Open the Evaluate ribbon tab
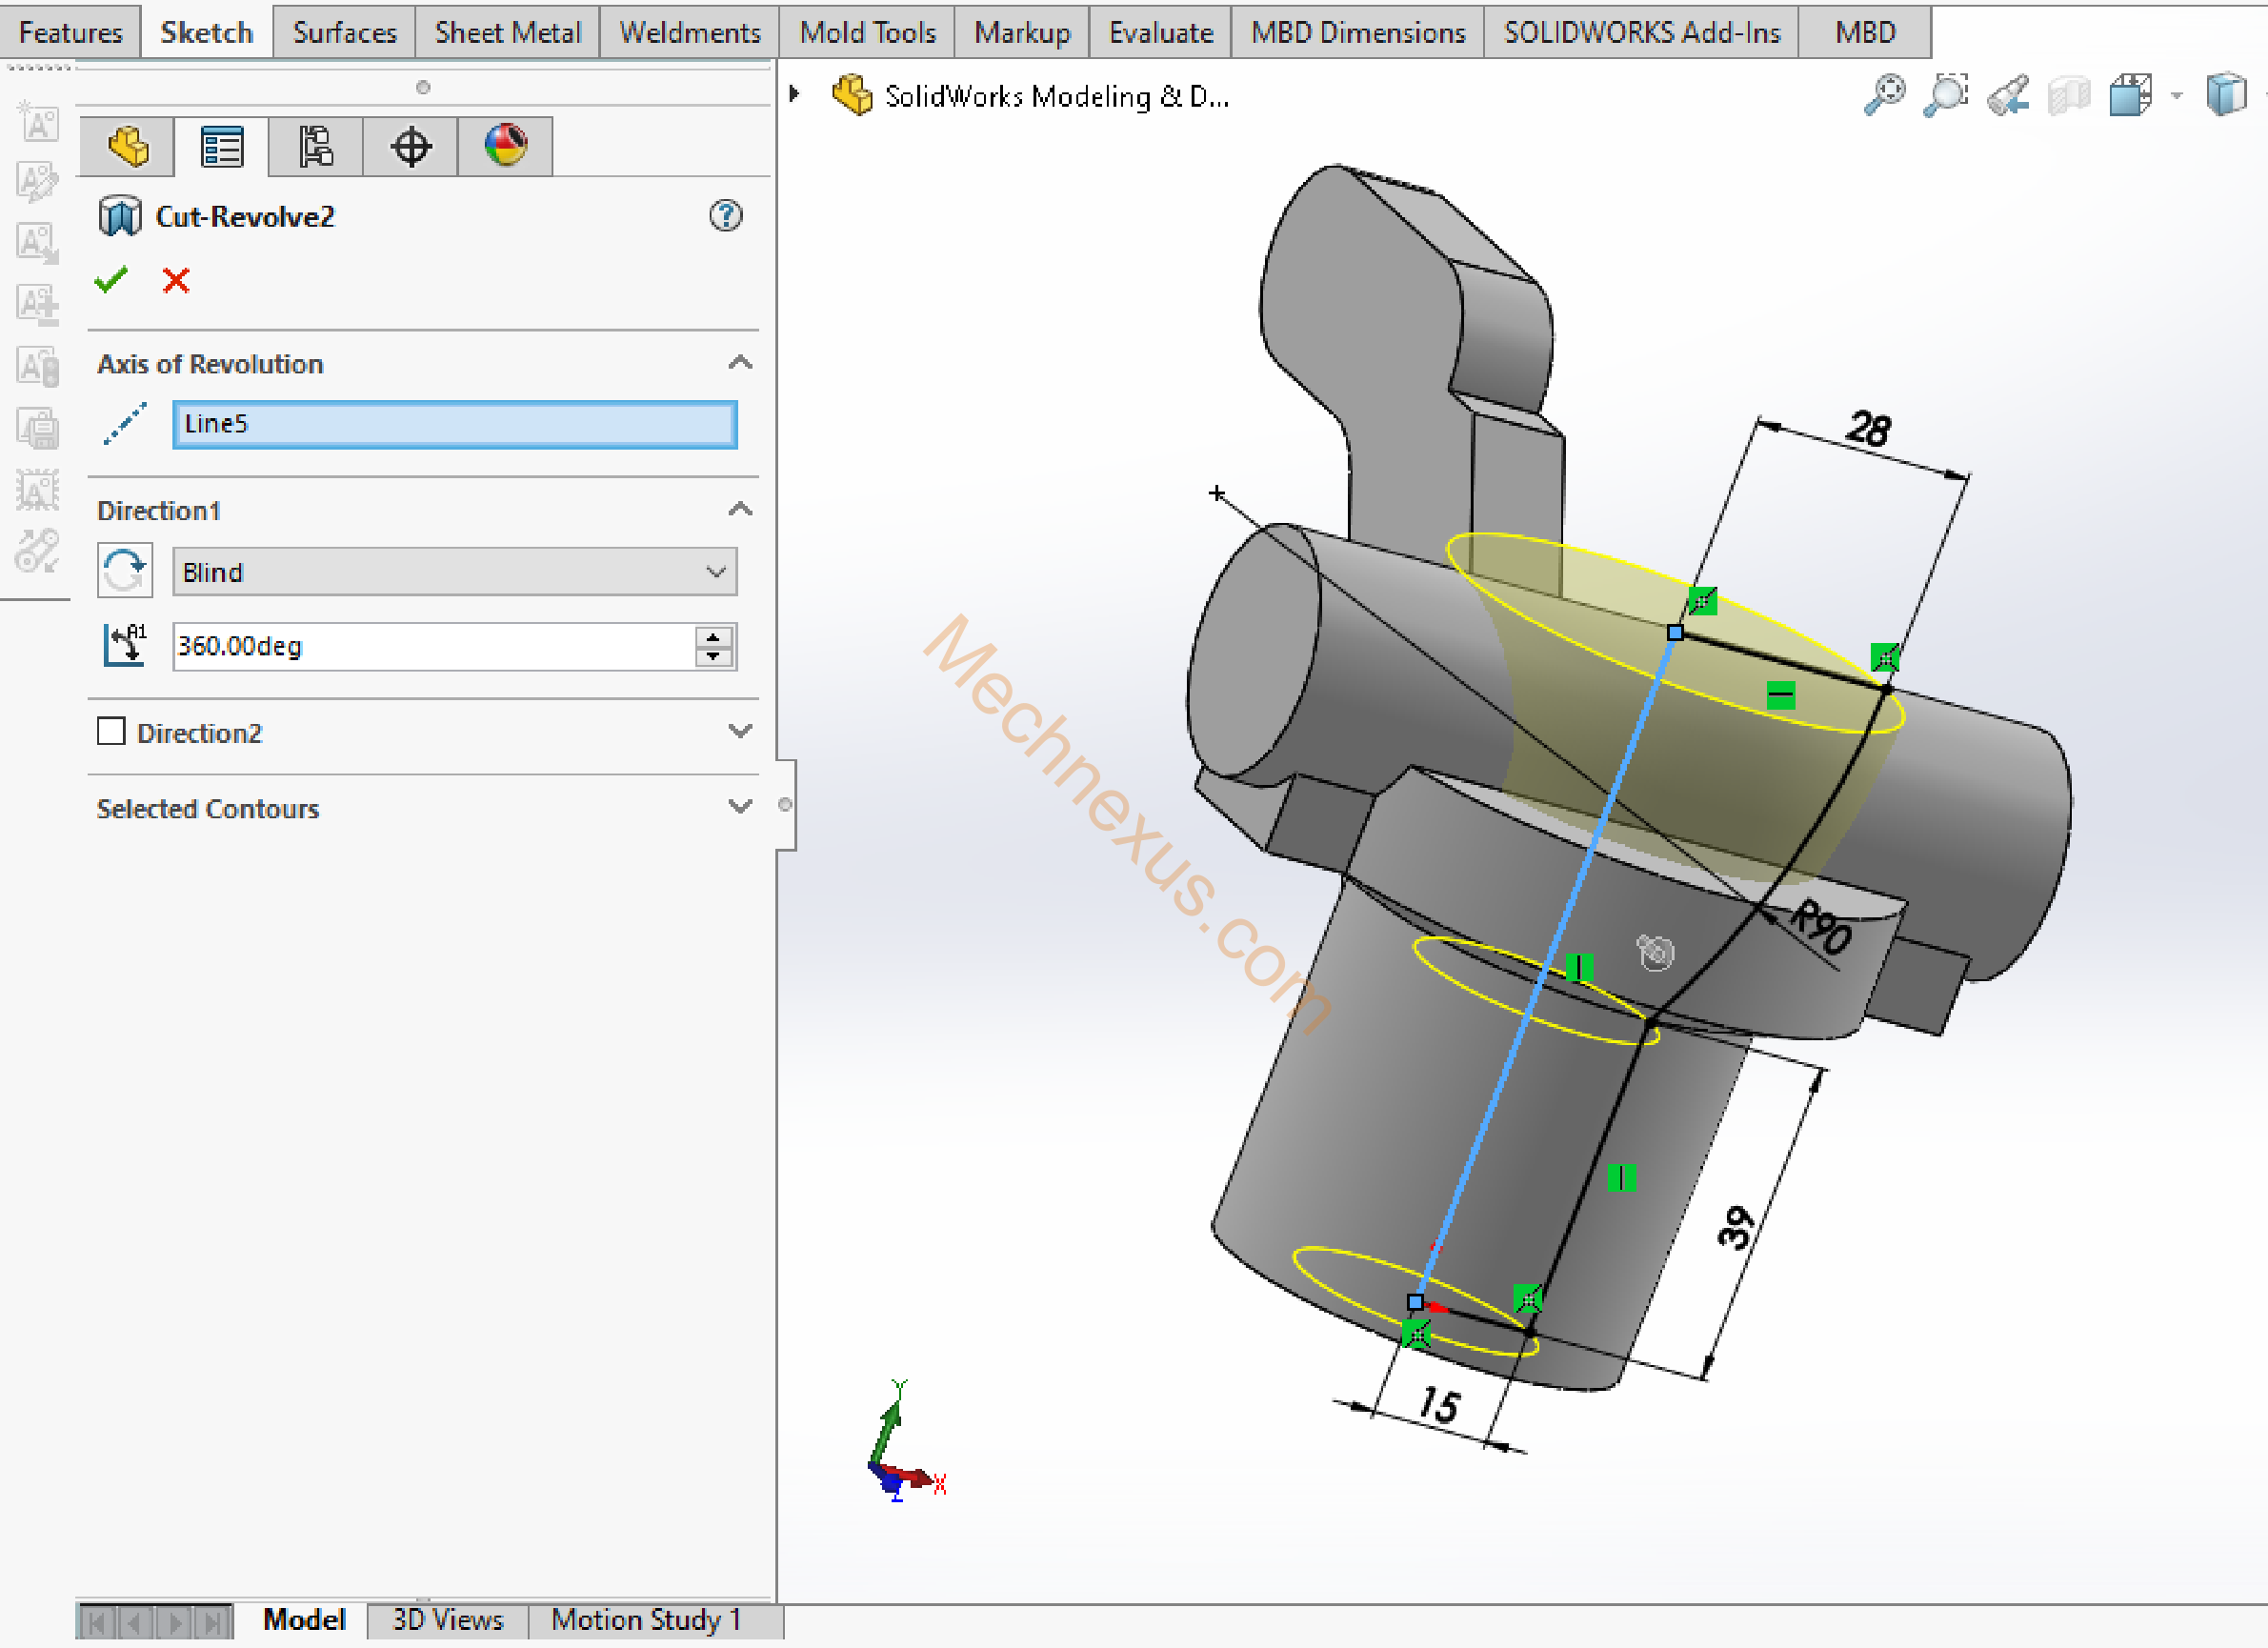This screenshot has width=2268, height=1648. pos(1160,32)
